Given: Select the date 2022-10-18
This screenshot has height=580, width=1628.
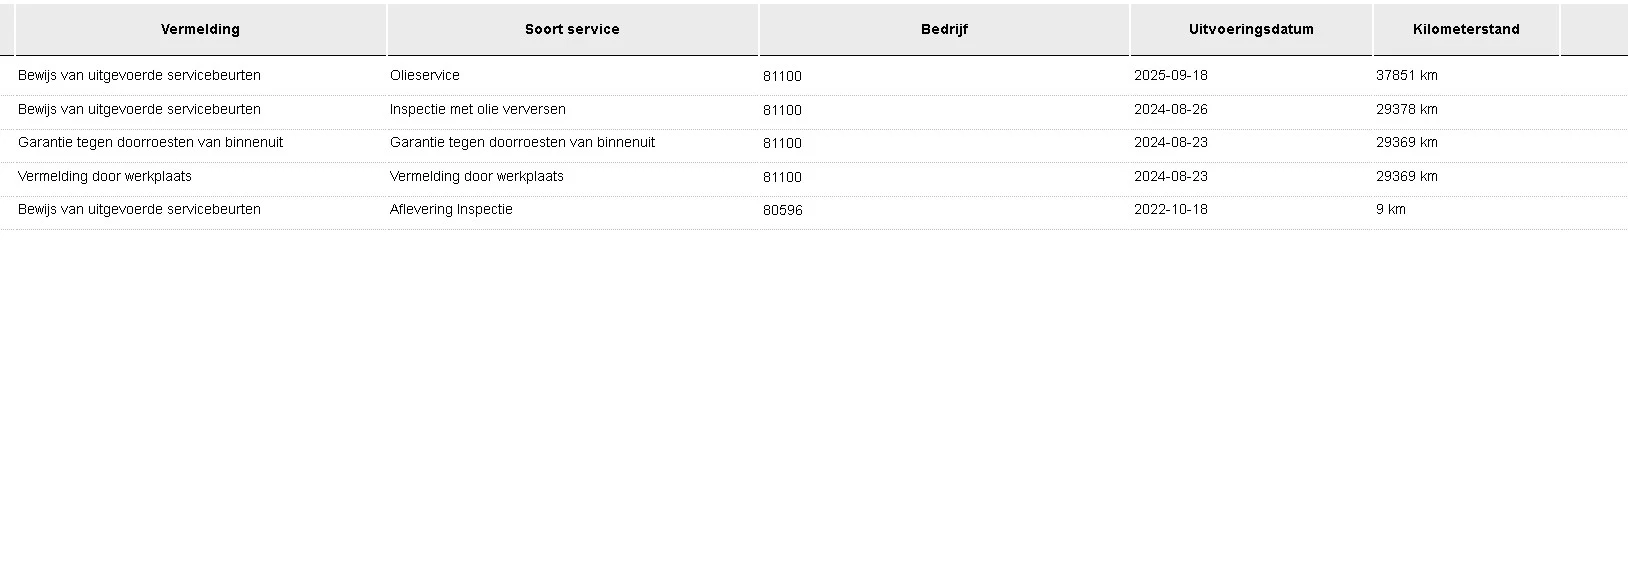Looking at the screenshot, I should pyautogui.click(x=1170, y=210).
